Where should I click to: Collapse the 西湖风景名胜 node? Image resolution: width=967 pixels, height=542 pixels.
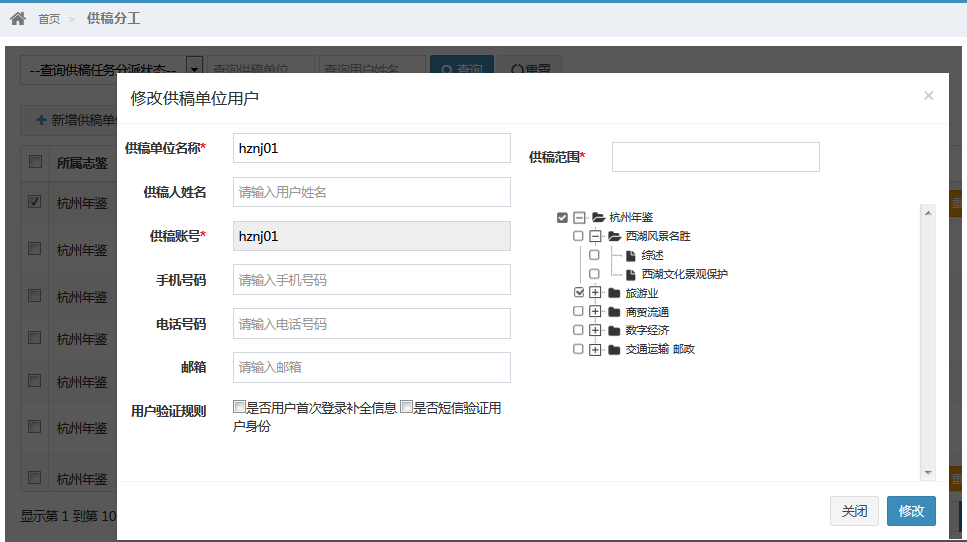coord(595,236)
